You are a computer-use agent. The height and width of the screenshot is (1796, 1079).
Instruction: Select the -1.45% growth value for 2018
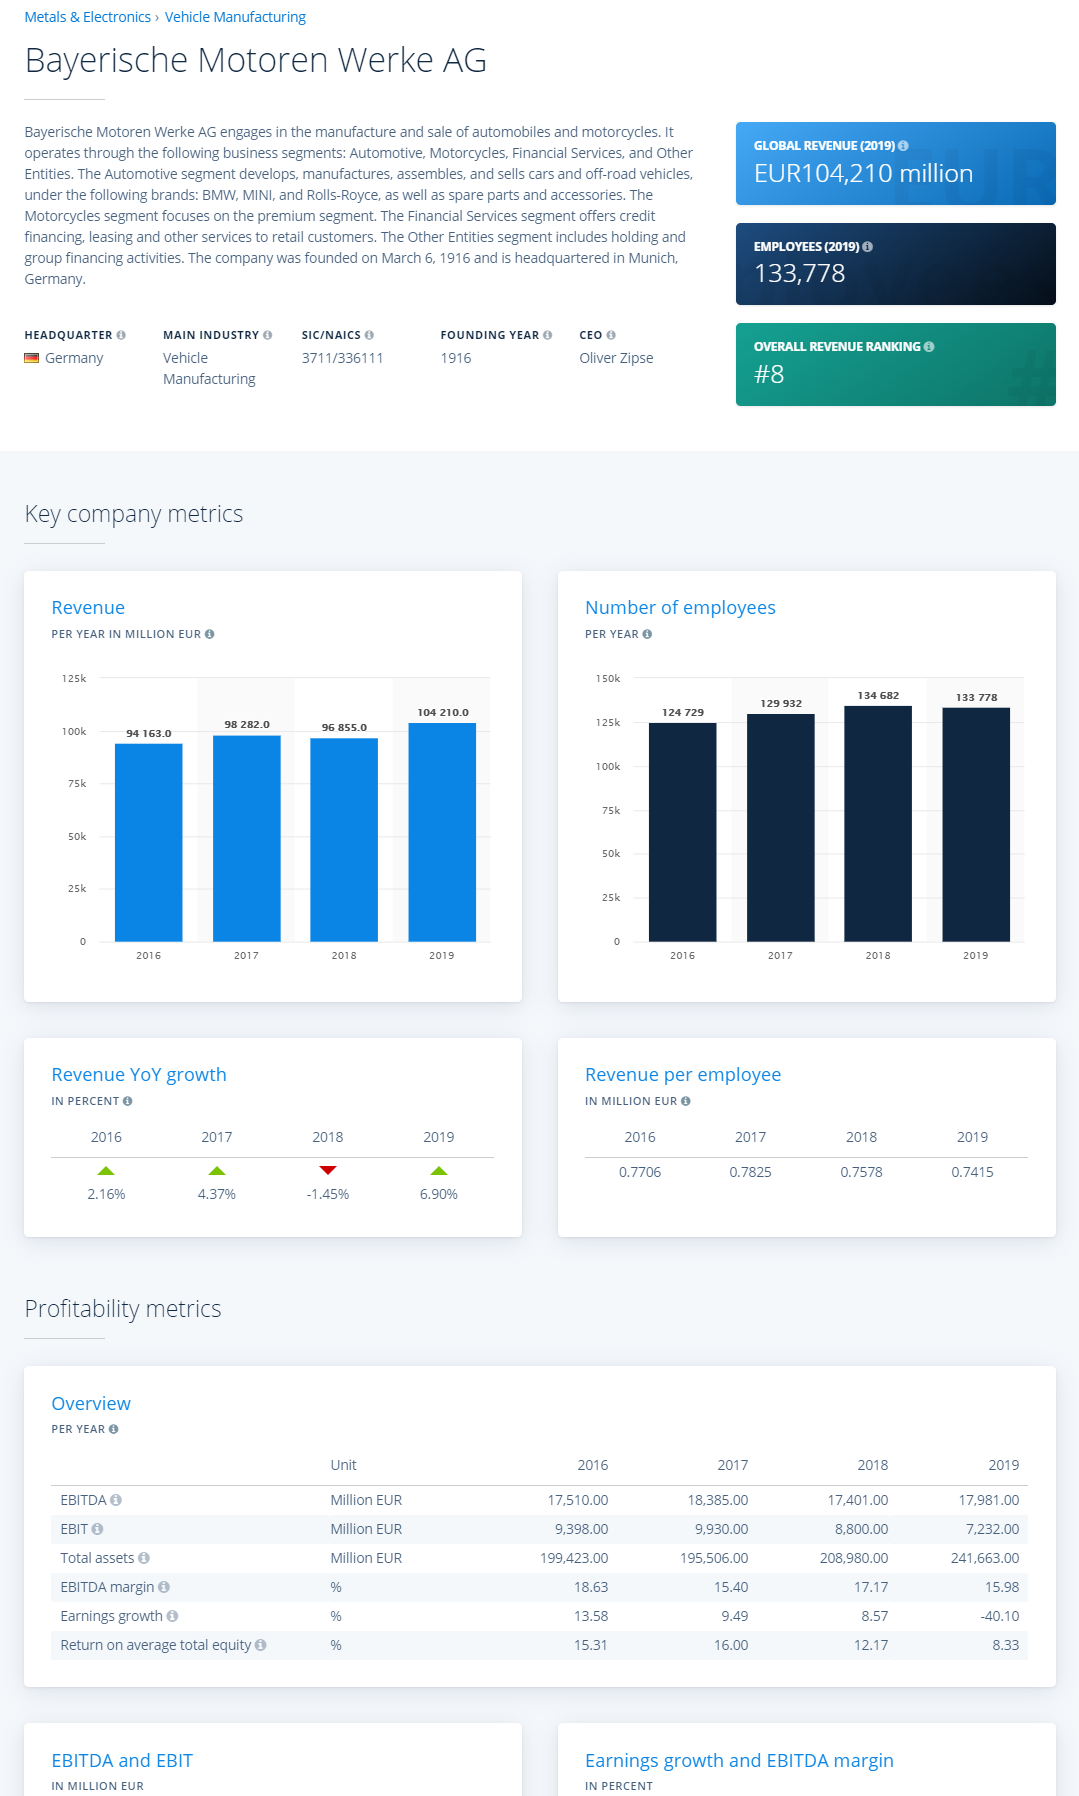tap(328, 1194)
